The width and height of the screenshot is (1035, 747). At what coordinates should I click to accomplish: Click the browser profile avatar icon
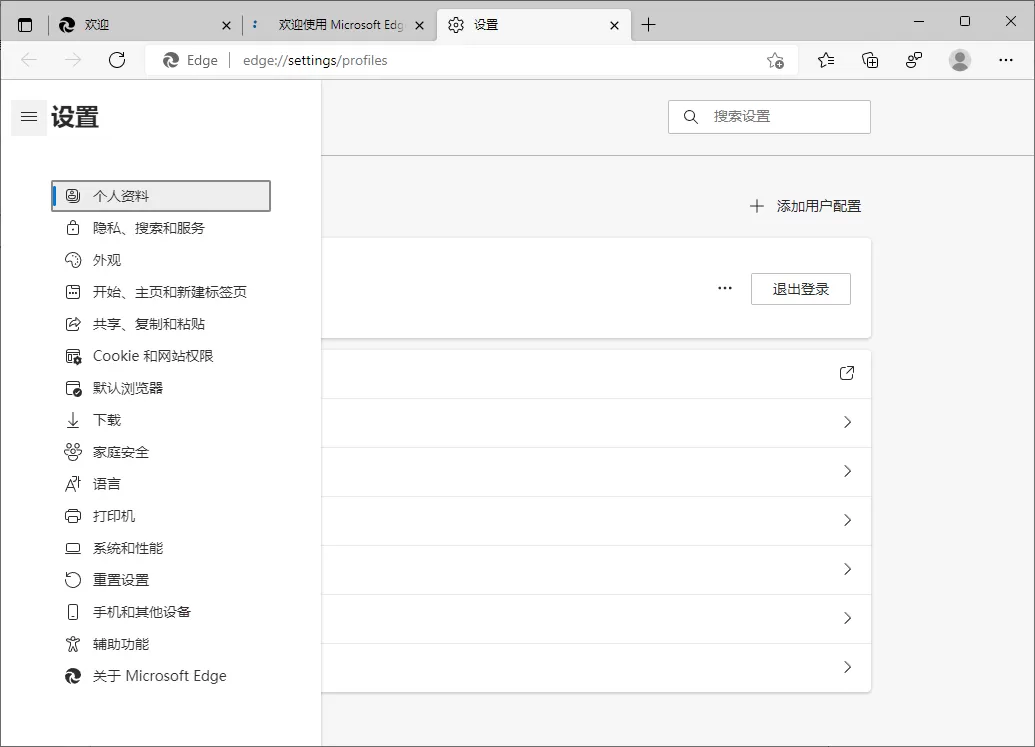pyautogui.click(x=959, y=60)
